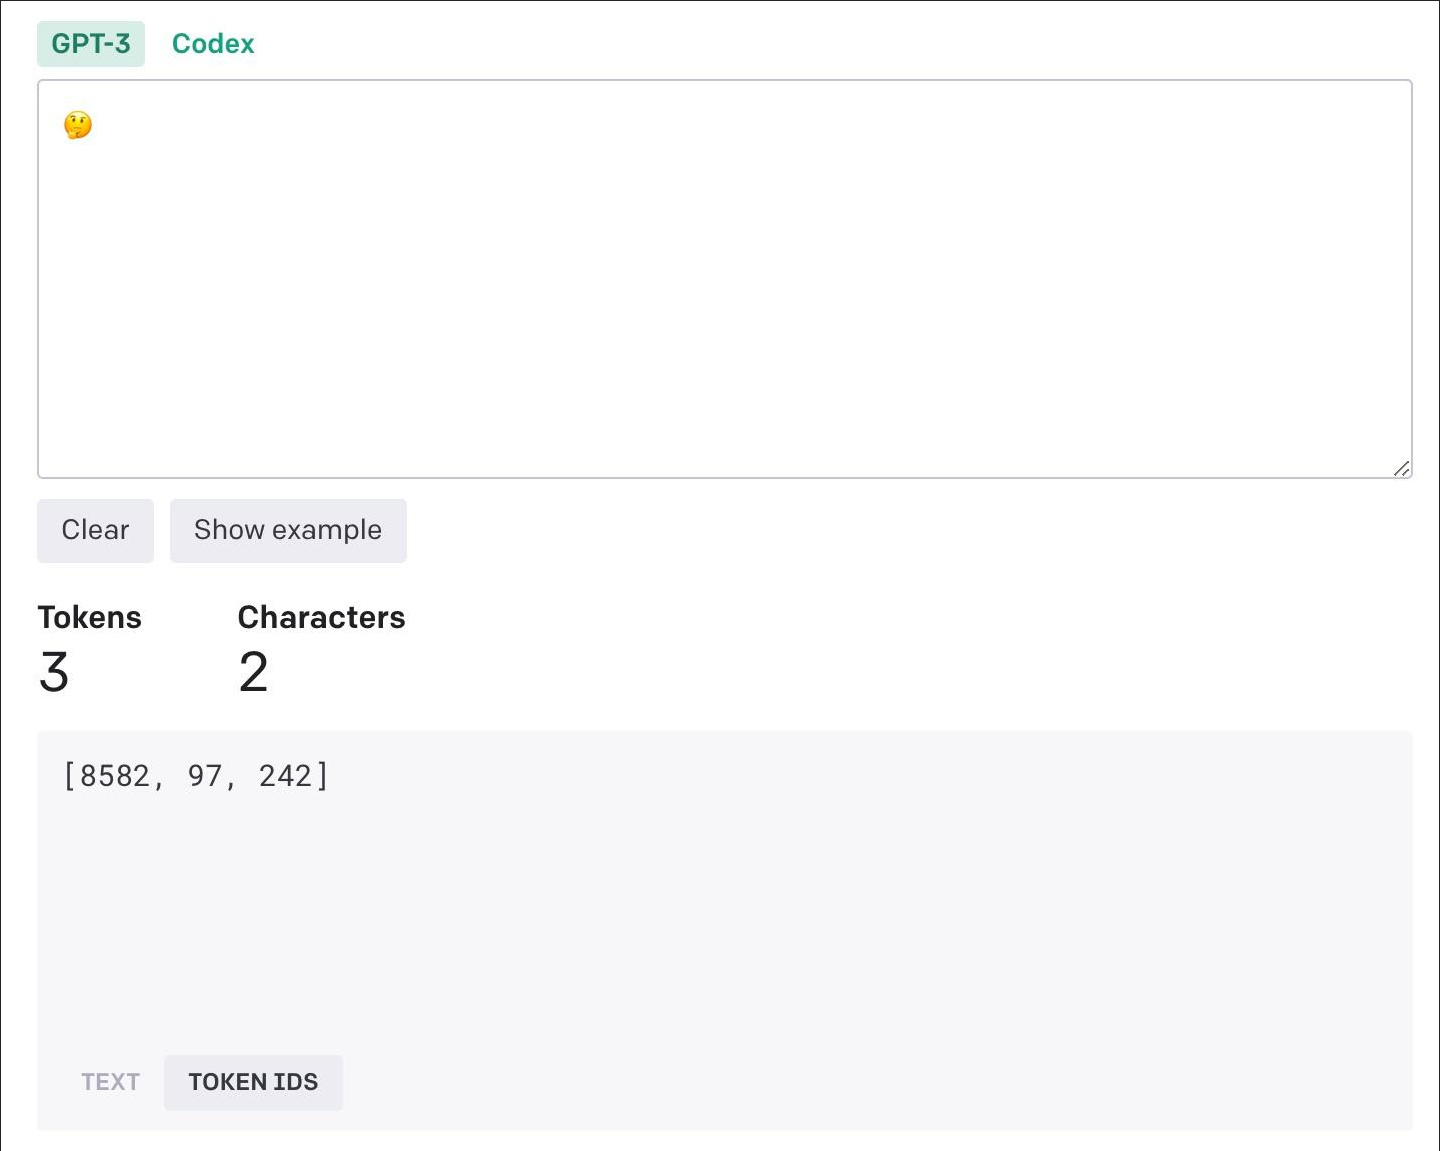
Task: Click token ID 97 in the output
Action: [205, 776]
